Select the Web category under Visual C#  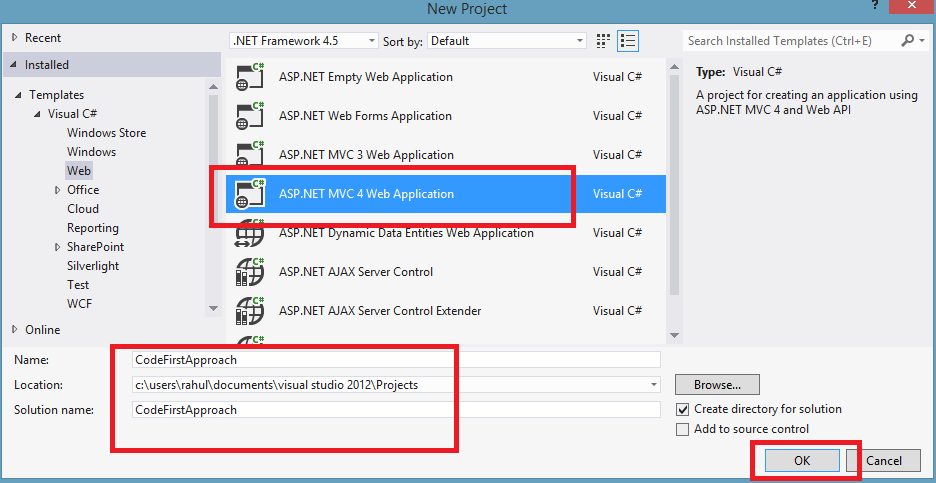point(79,171)
